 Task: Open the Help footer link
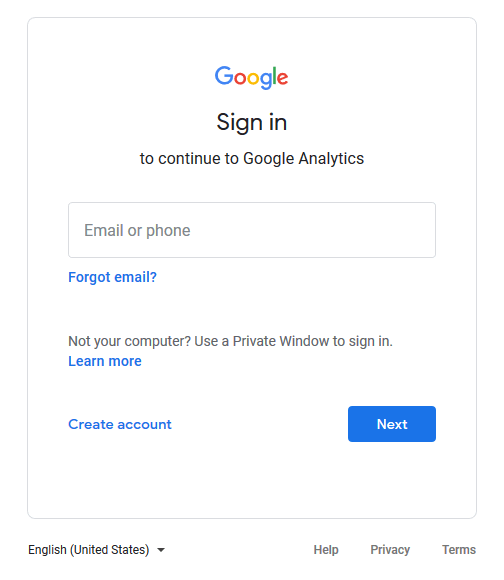(x=326, y=550)
